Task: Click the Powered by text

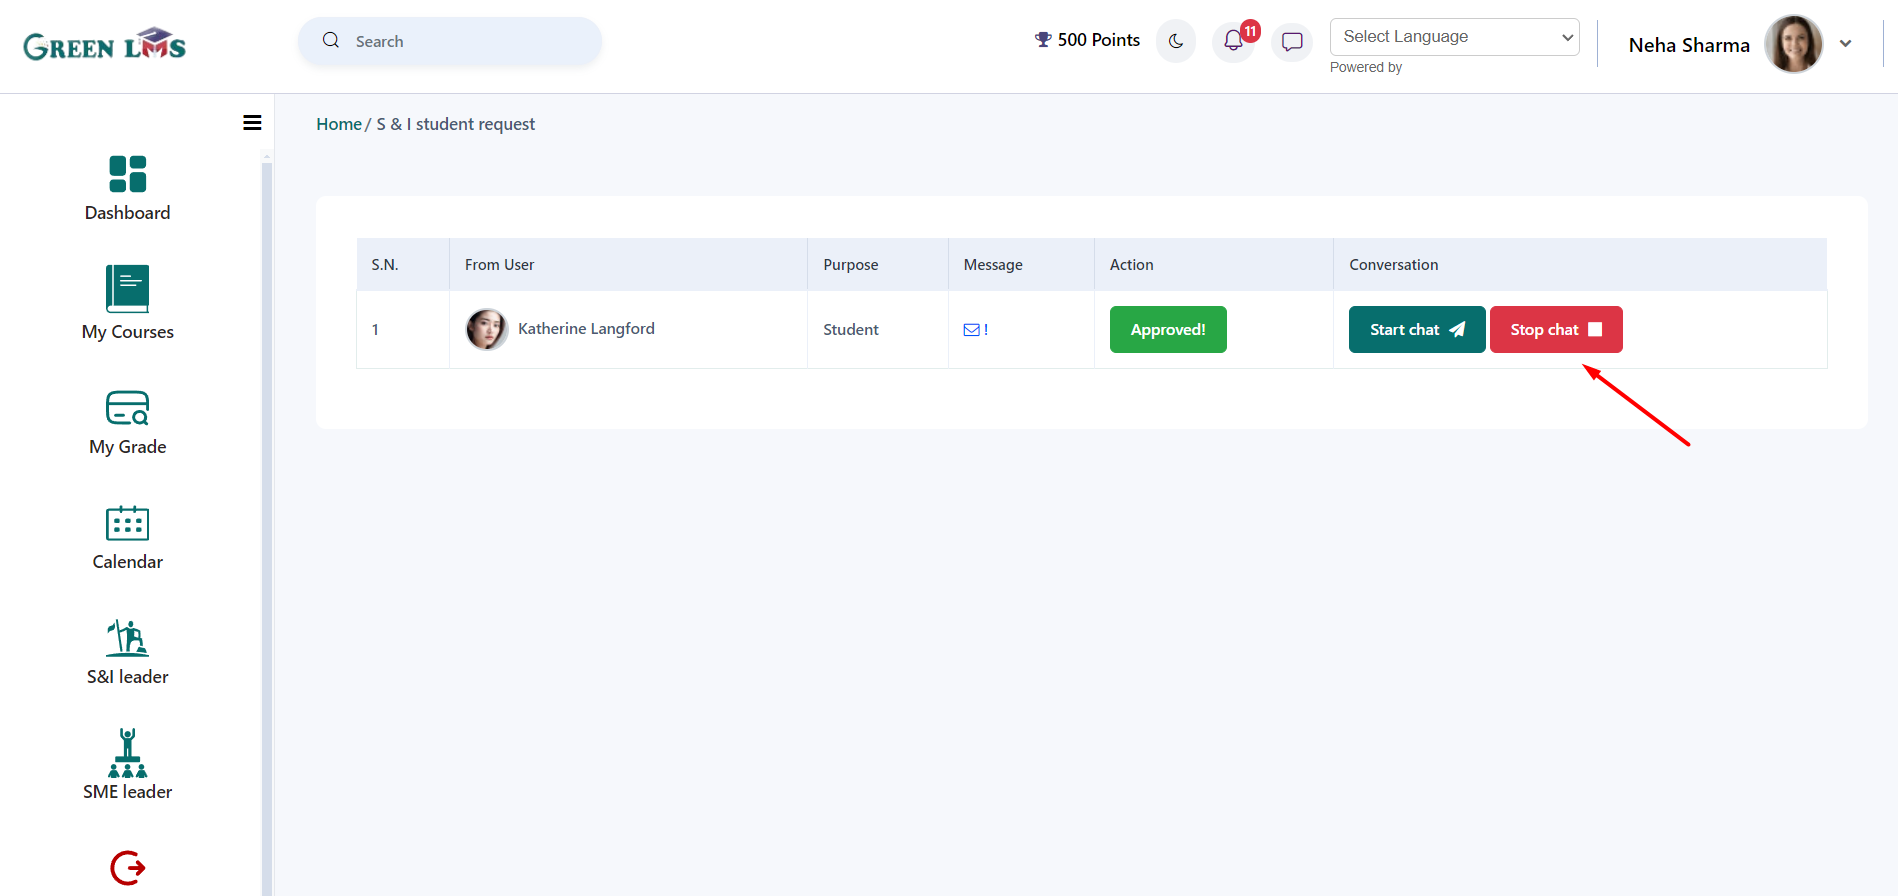Action: pyautogui.click(x=1366, y=67)
